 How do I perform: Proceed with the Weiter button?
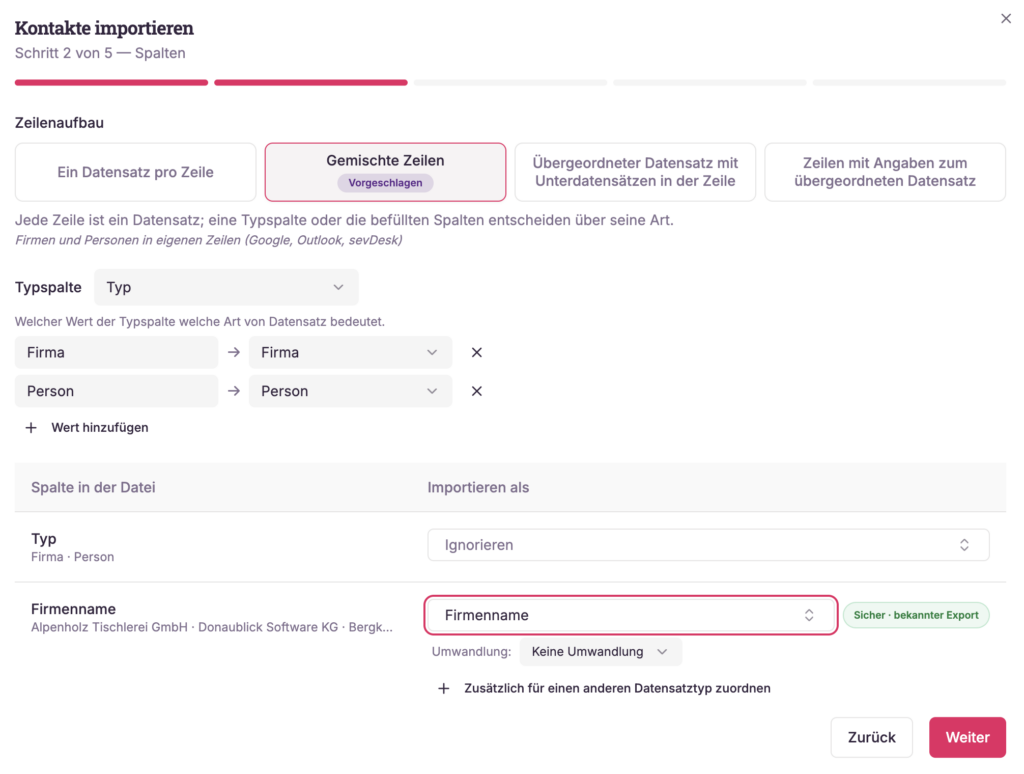pyautogui.click(x=967, y=737)
